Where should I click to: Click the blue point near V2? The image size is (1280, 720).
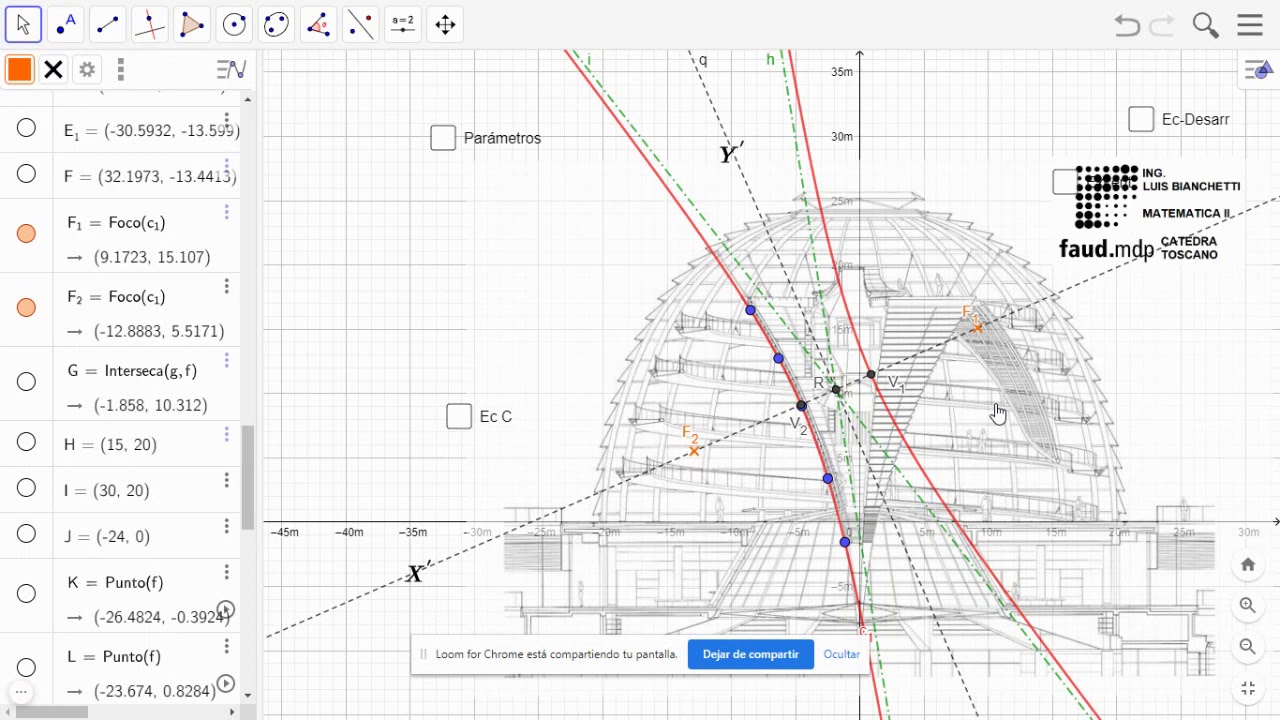801,405
